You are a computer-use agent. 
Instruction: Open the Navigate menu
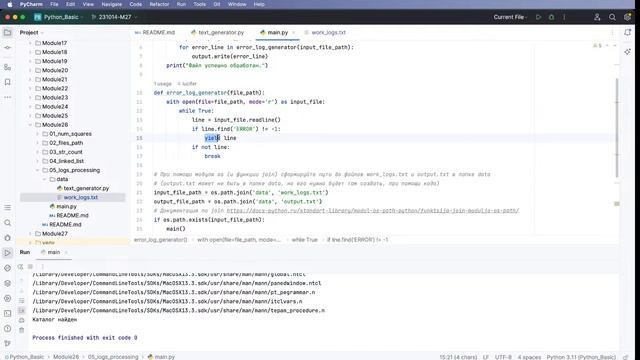(111, 4)
